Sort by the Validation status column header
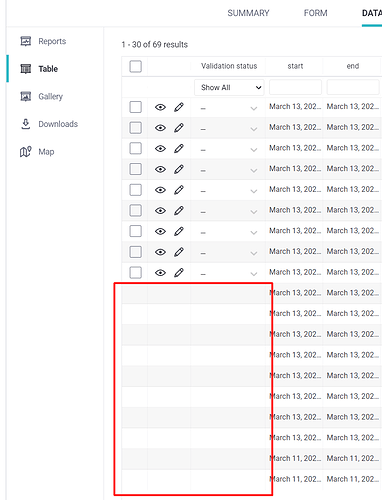The image size is (382, 500). pos(229,66)
